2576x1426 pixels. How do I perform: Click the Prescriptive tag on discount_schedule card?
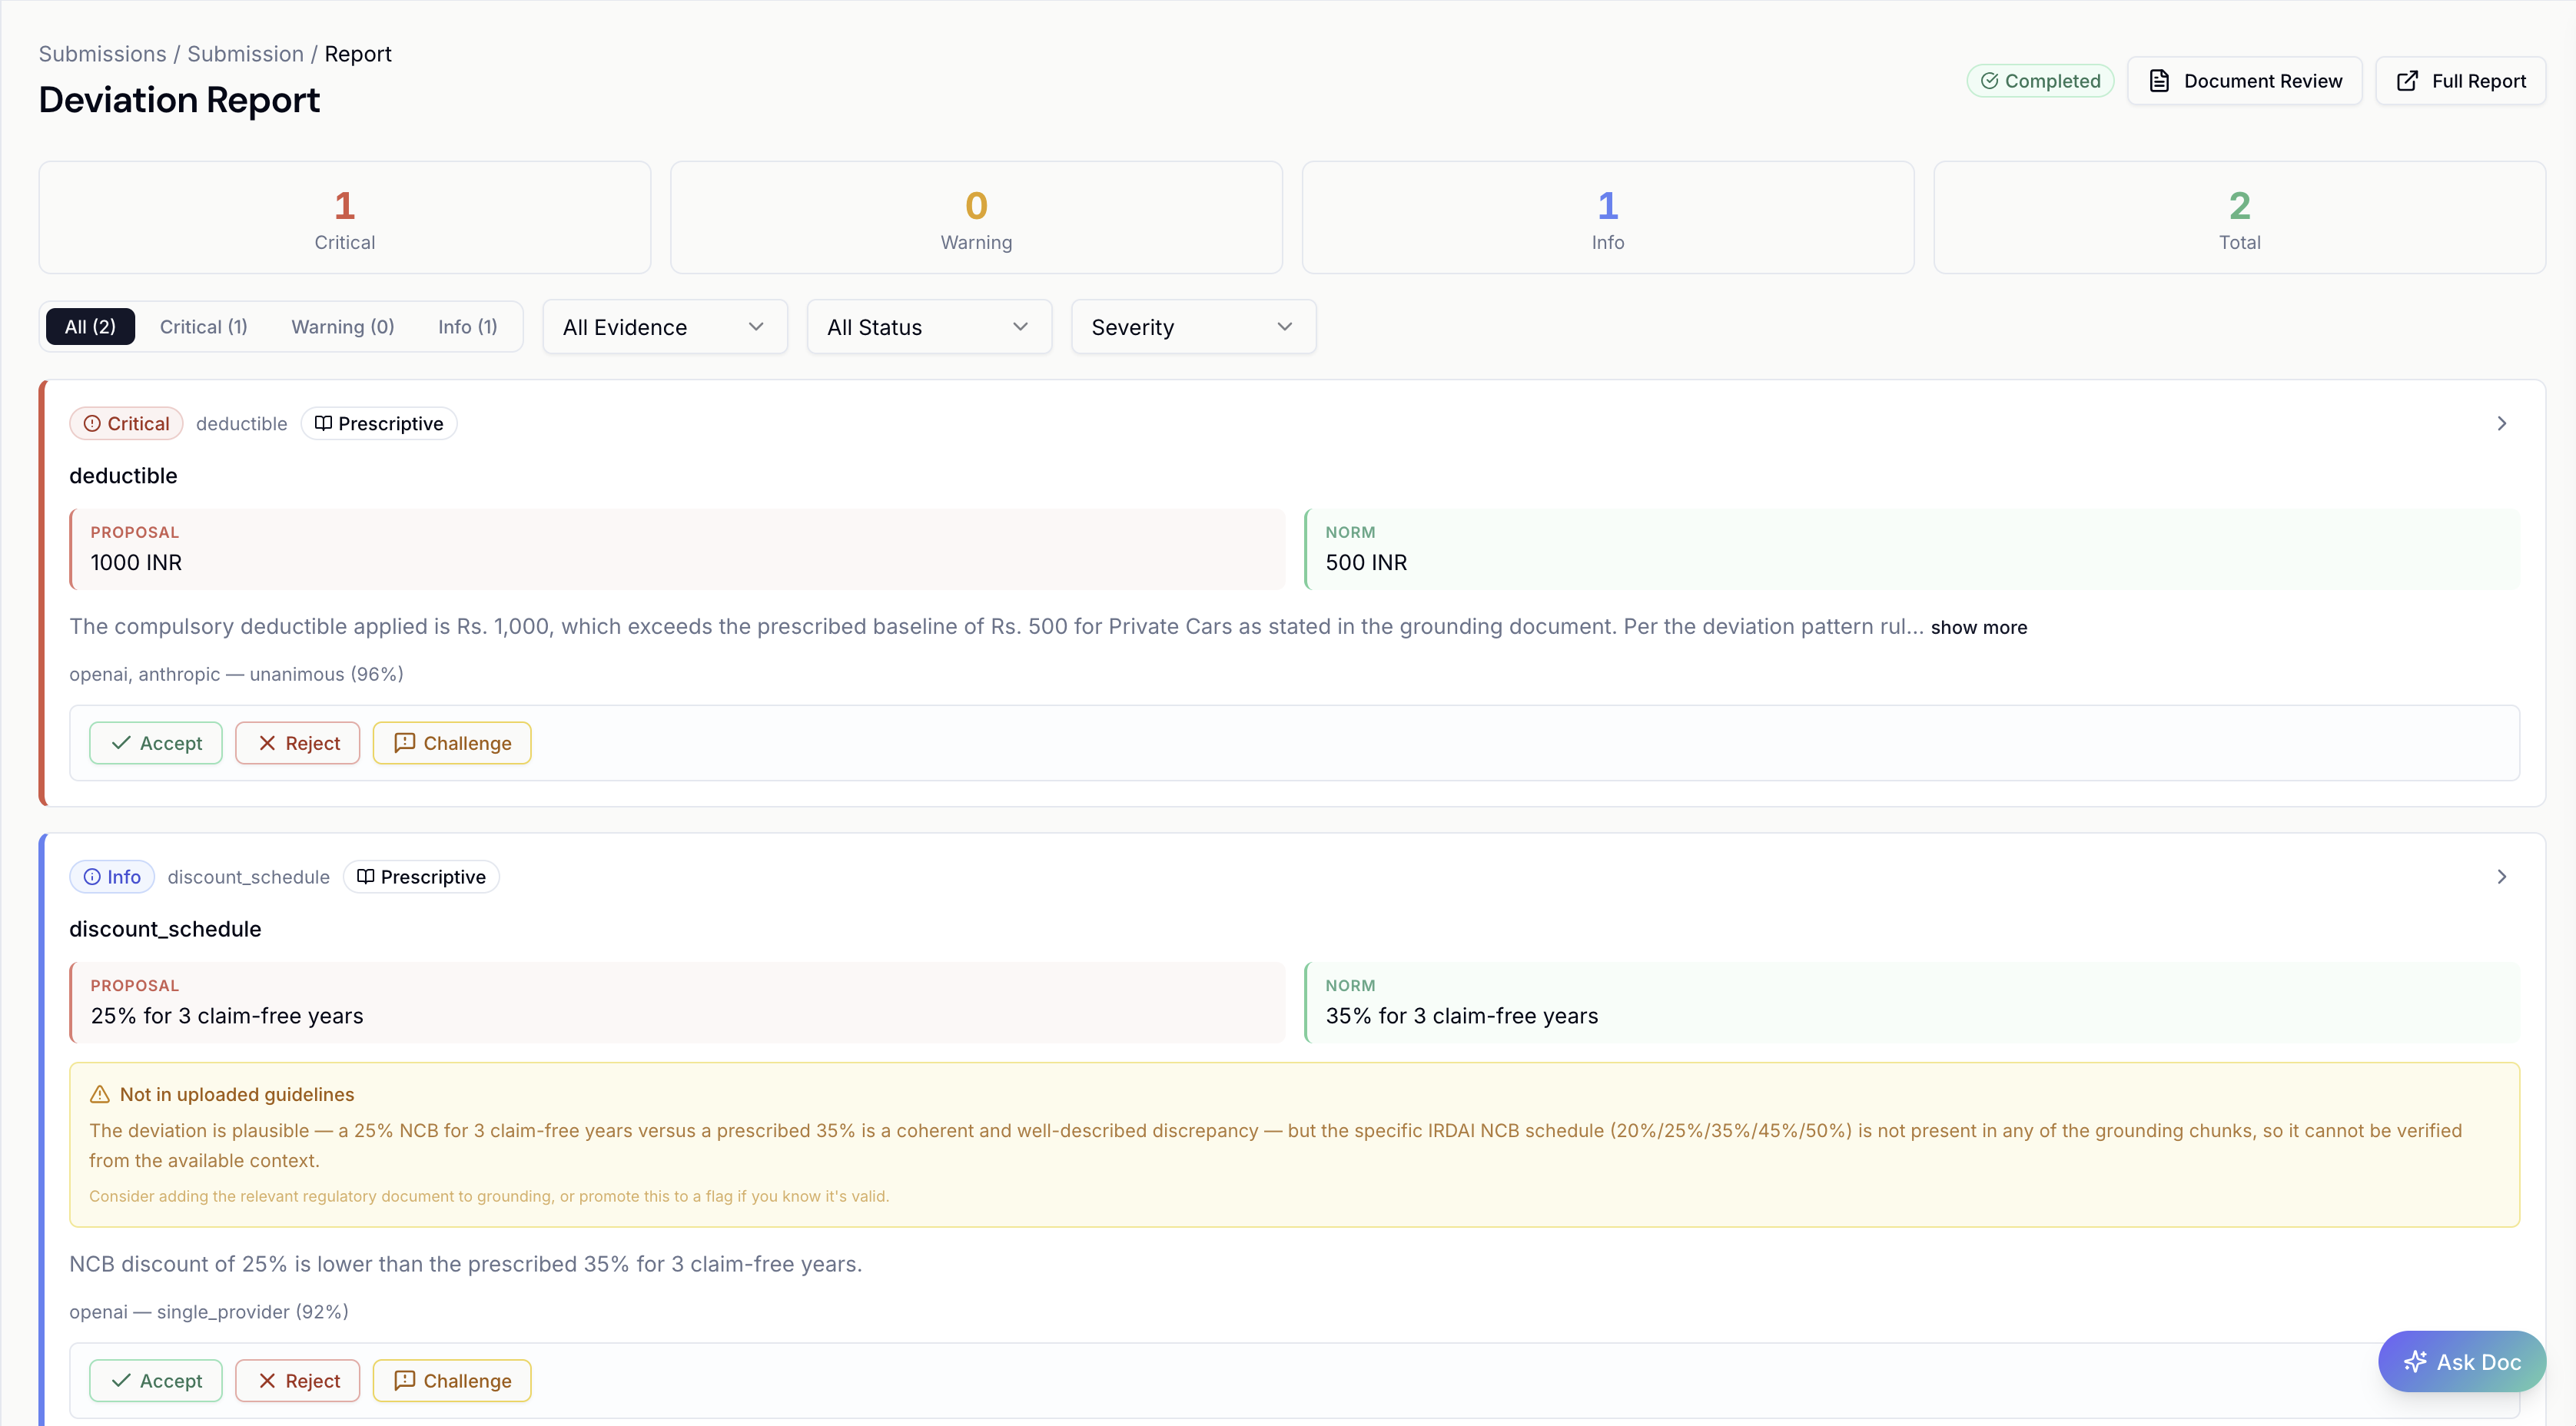421,876
